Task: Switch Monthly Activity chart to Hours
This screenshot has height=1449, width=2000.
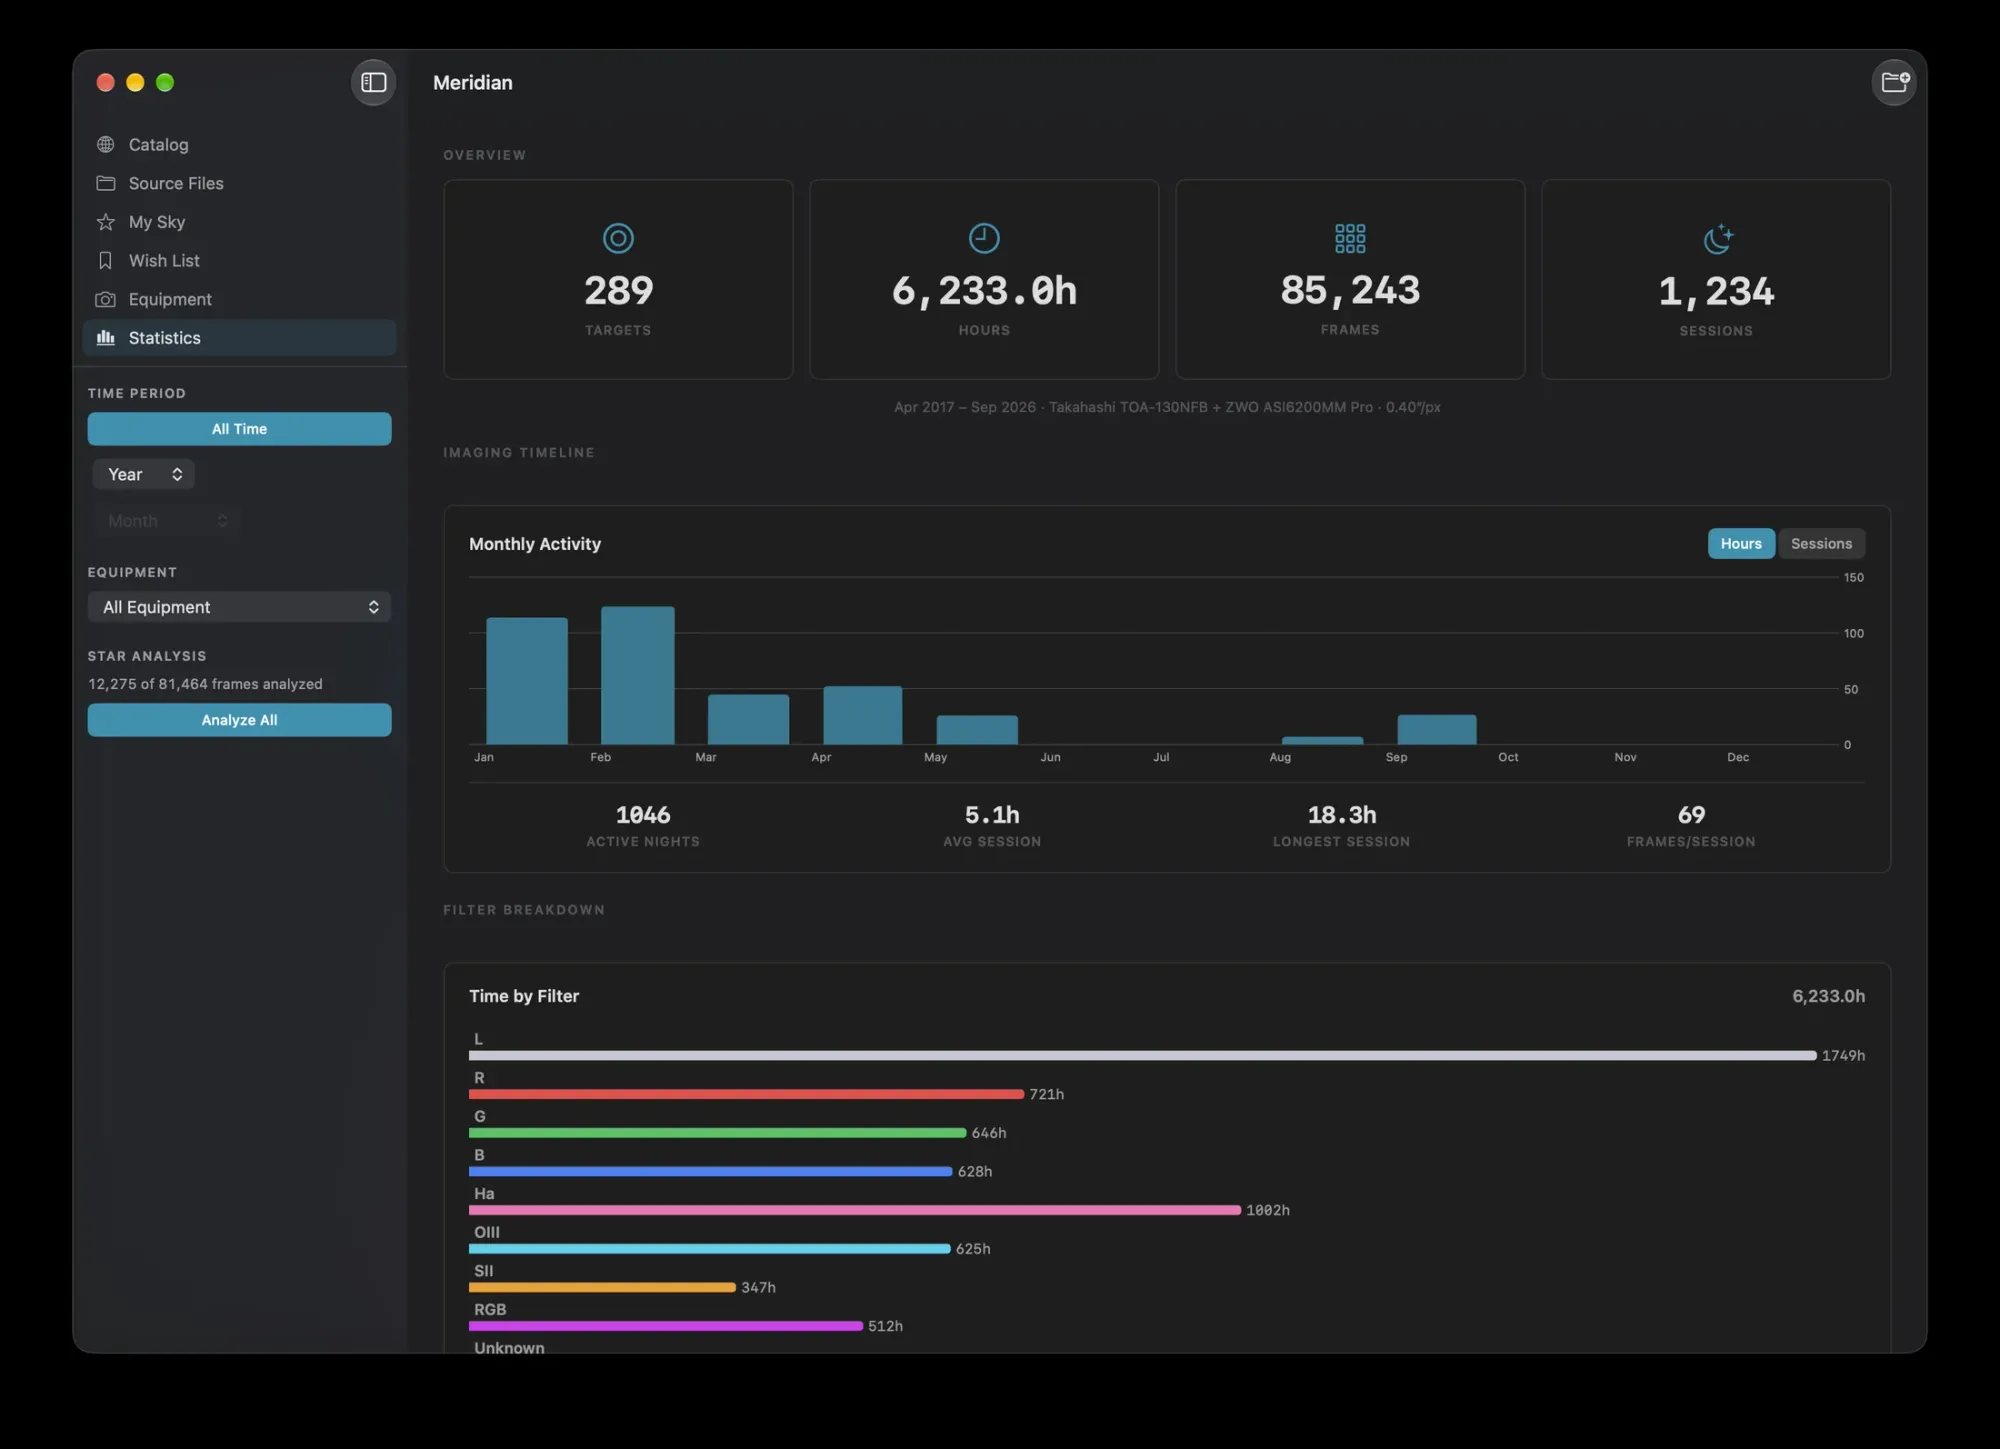Action: pos(1741,544)
